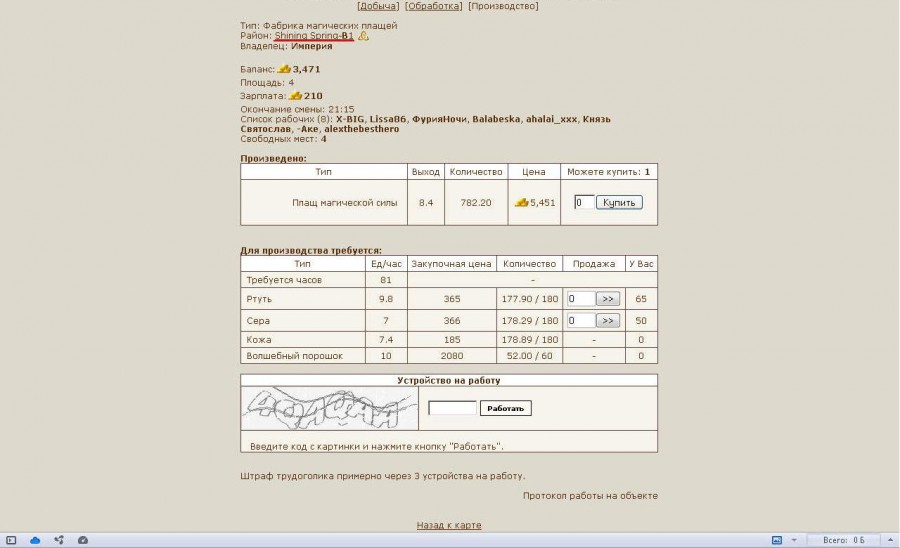Click the turbo speedometer icon in status bar
Viewport: 900px width, 548px height.
83,540
